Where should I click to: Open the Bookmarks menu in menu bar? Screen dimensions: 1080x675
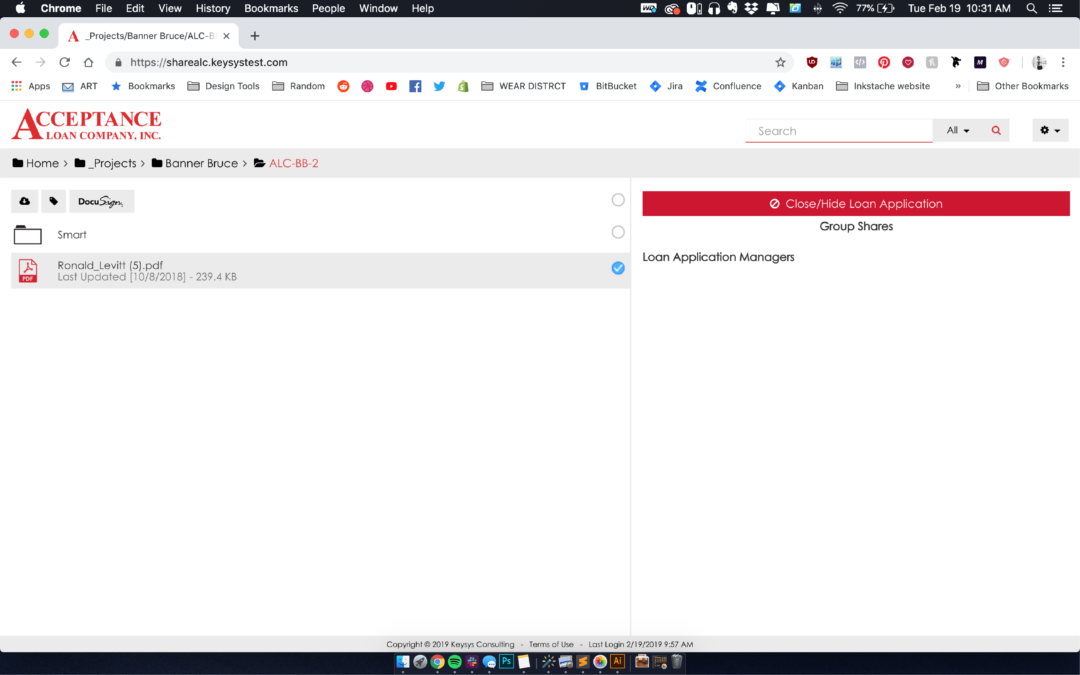[x=271, y=8]
